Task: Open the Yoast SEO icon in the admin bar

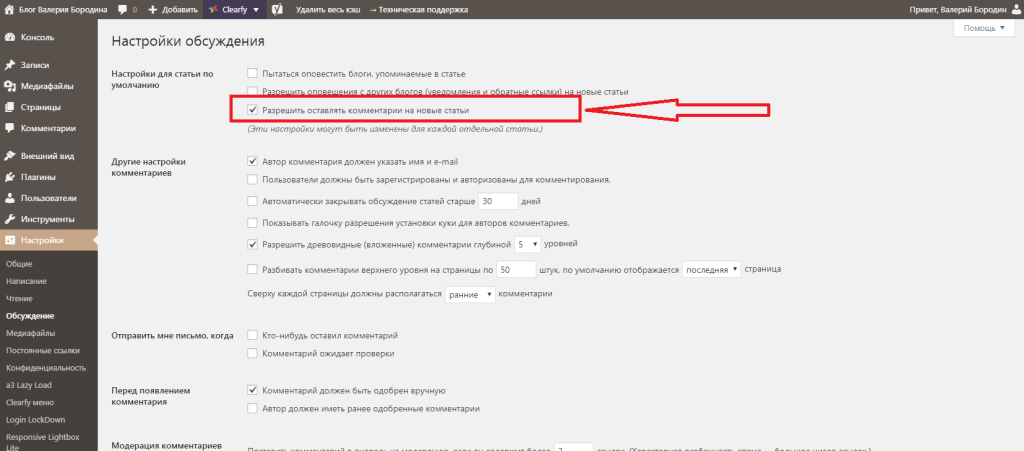Action: click(277, 10)
